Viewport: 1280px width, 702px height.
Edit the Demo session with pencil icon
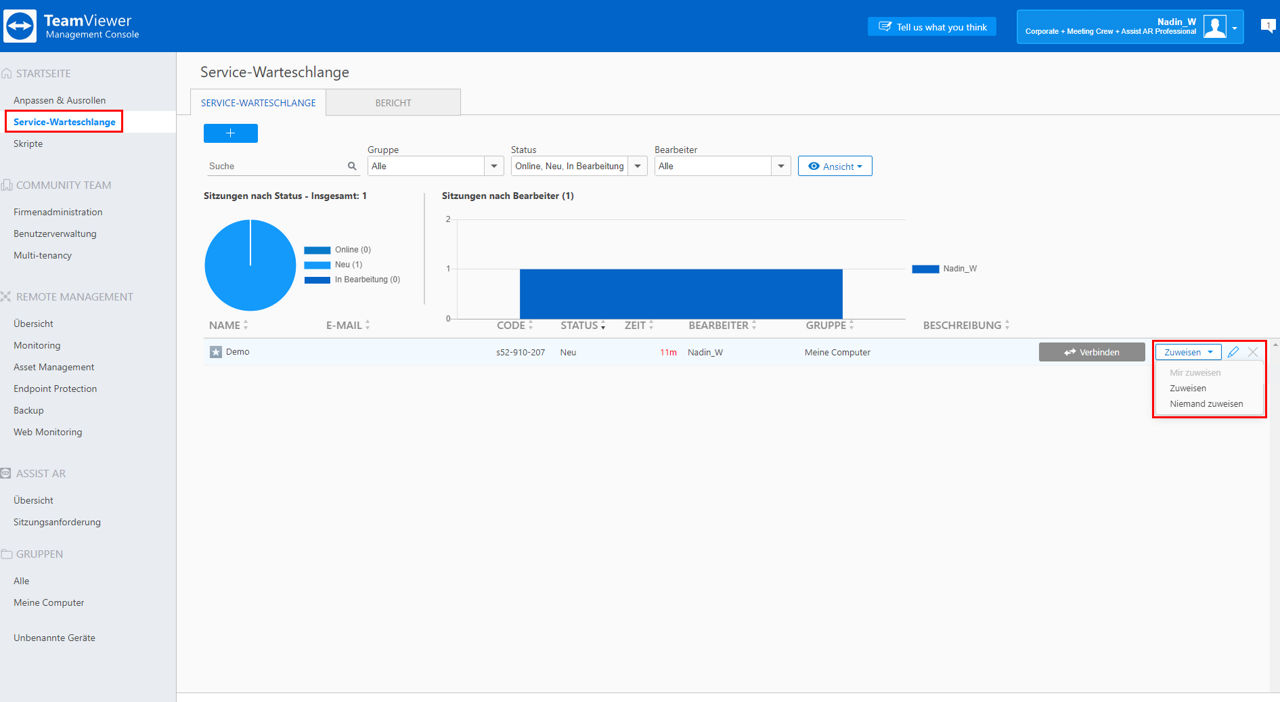(x=1234, y=352)
